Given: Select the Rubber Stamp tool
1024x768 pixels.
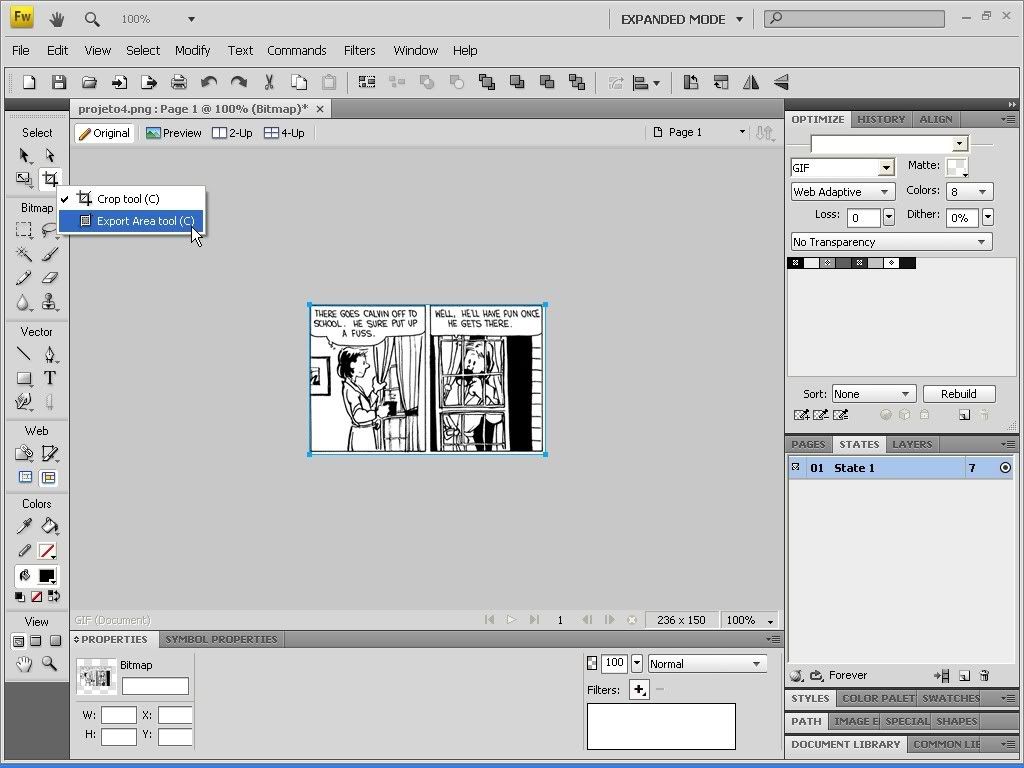Looking at the screenshot, I should point(50,302).
